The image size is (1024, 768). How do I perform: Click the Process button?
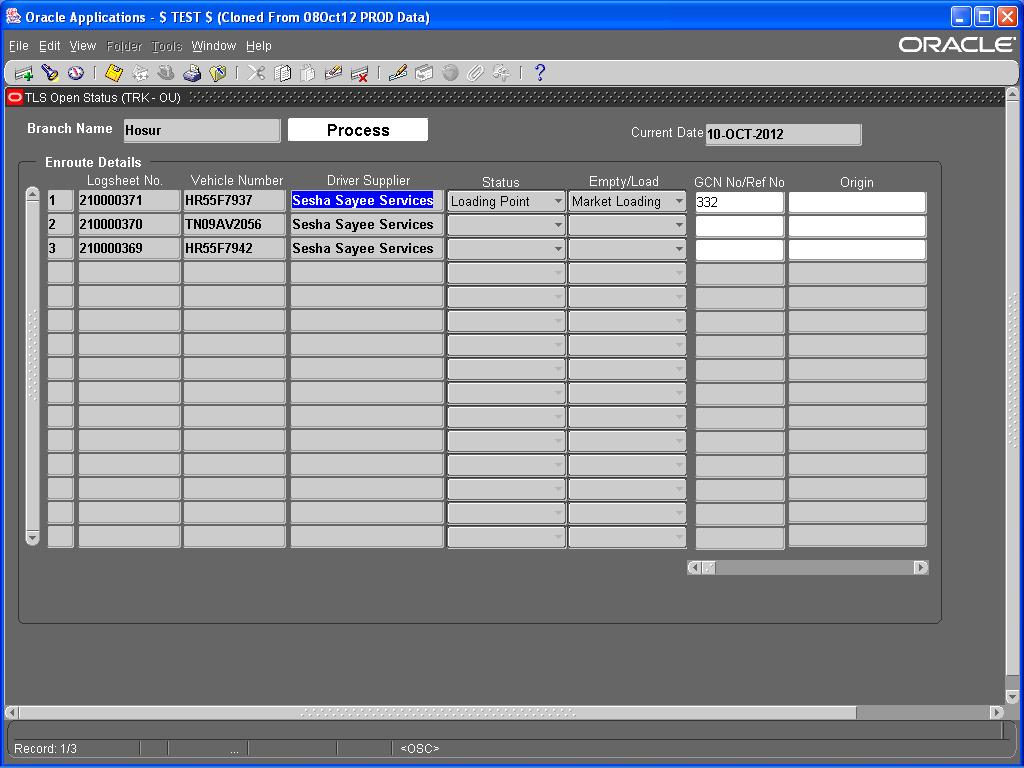click(358, 130)
